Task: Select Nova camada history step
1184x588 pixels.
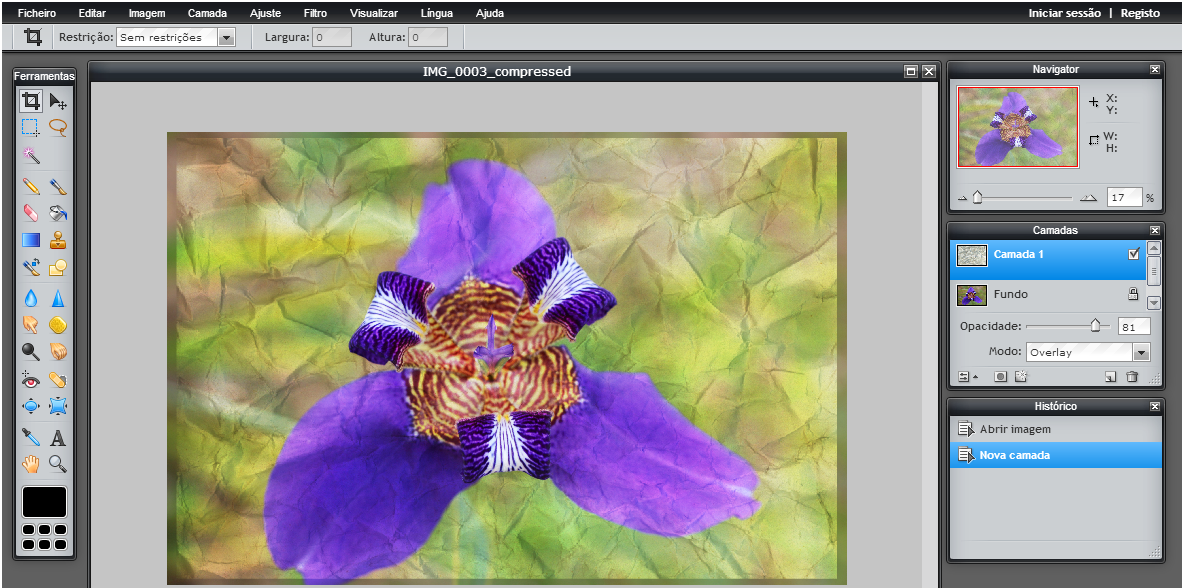Action: click(1056, 455)
